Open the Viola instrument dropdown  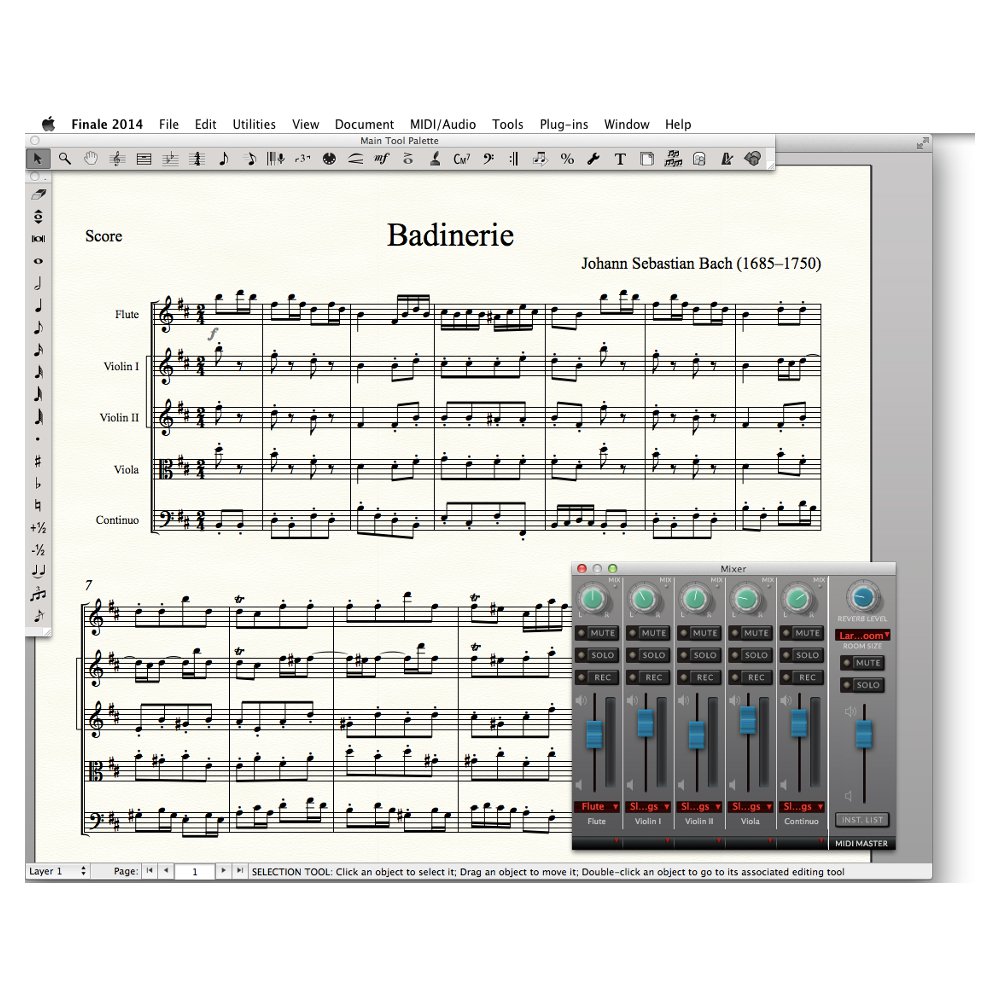click(750, 807)
